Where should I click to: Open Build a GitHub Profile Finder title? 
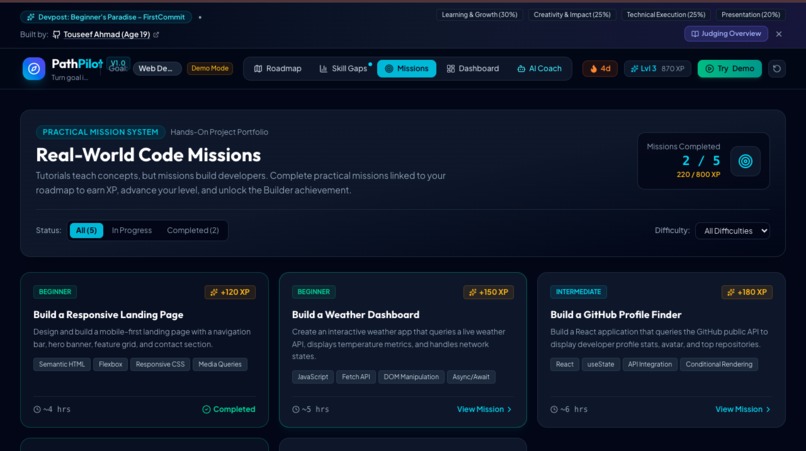615,315
